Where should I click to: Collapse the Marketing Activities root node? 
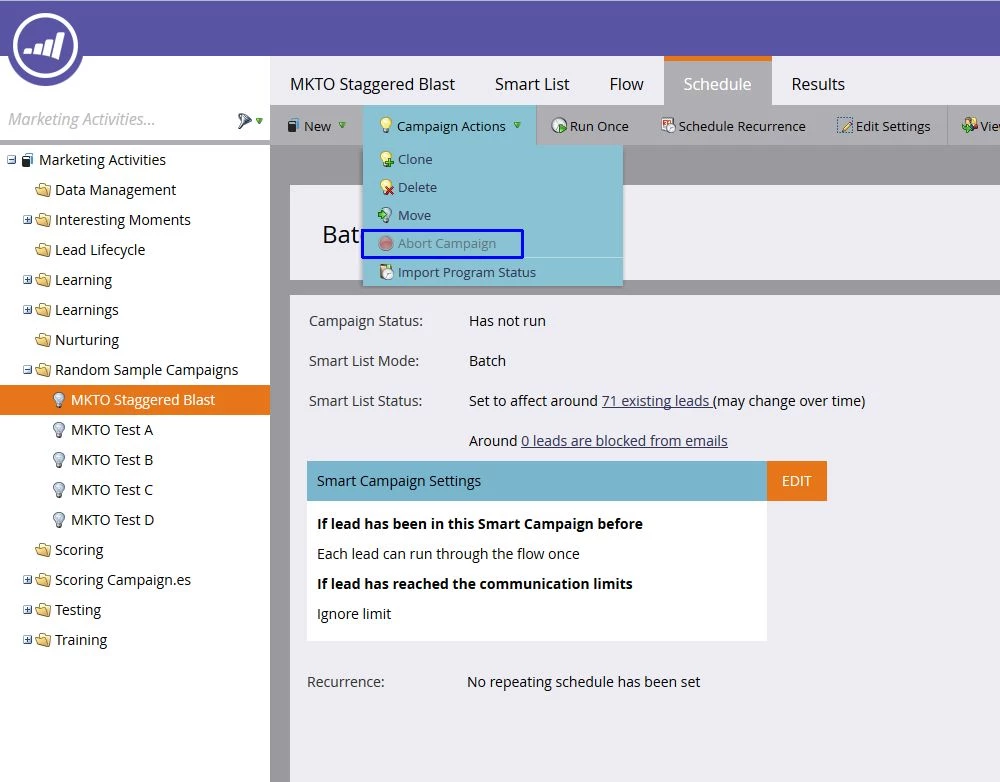pos(11,159)
